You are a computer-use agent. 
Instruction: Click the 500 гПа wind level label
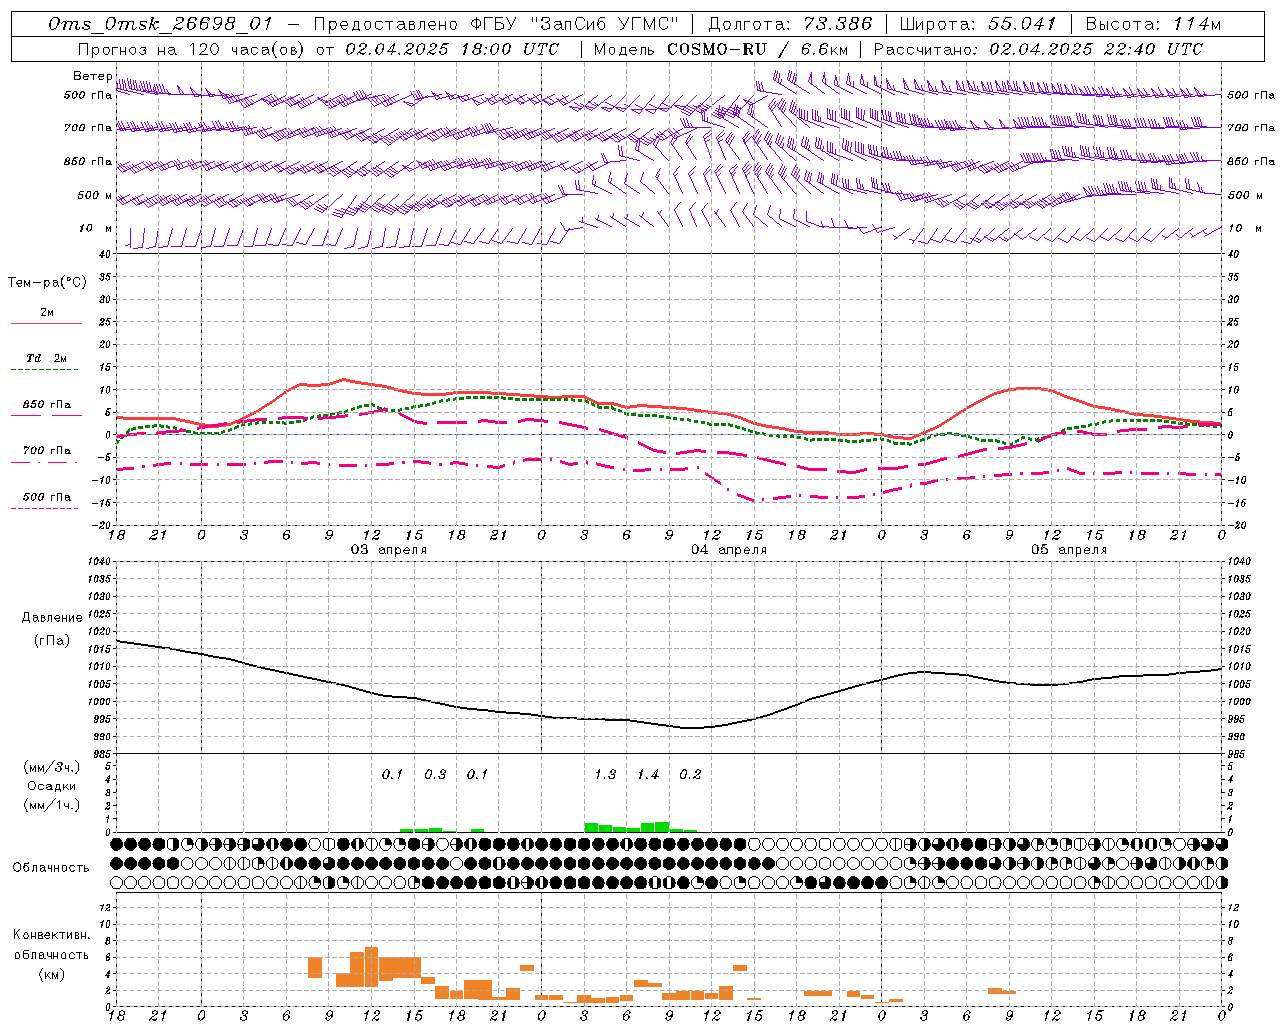click(x=88, y=95)
